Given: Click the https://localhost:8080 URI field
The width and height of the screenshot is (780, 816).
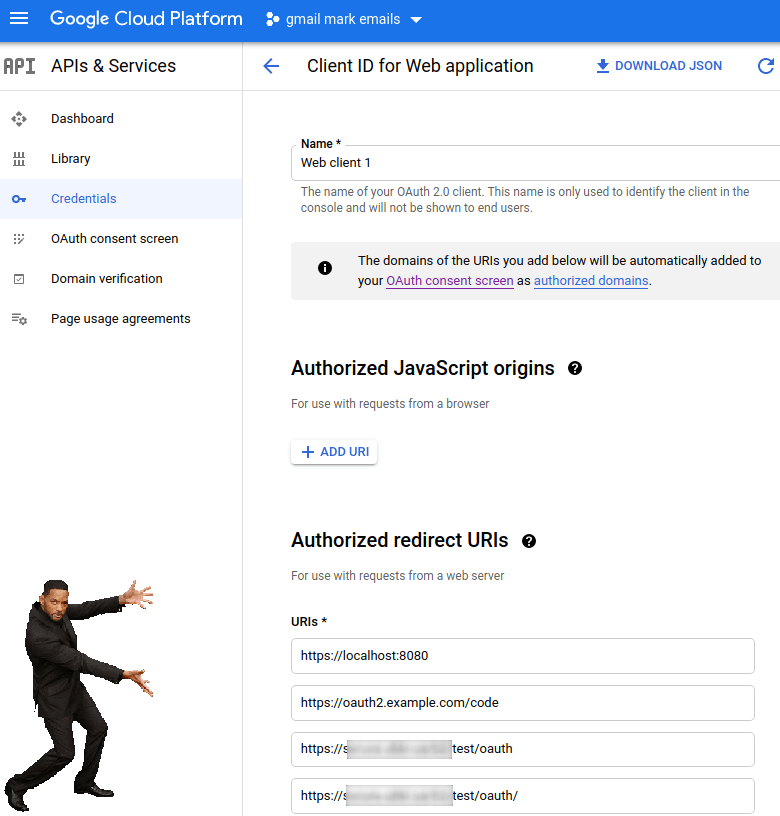Looking at the screenshot, I should [x=523, y=656].
